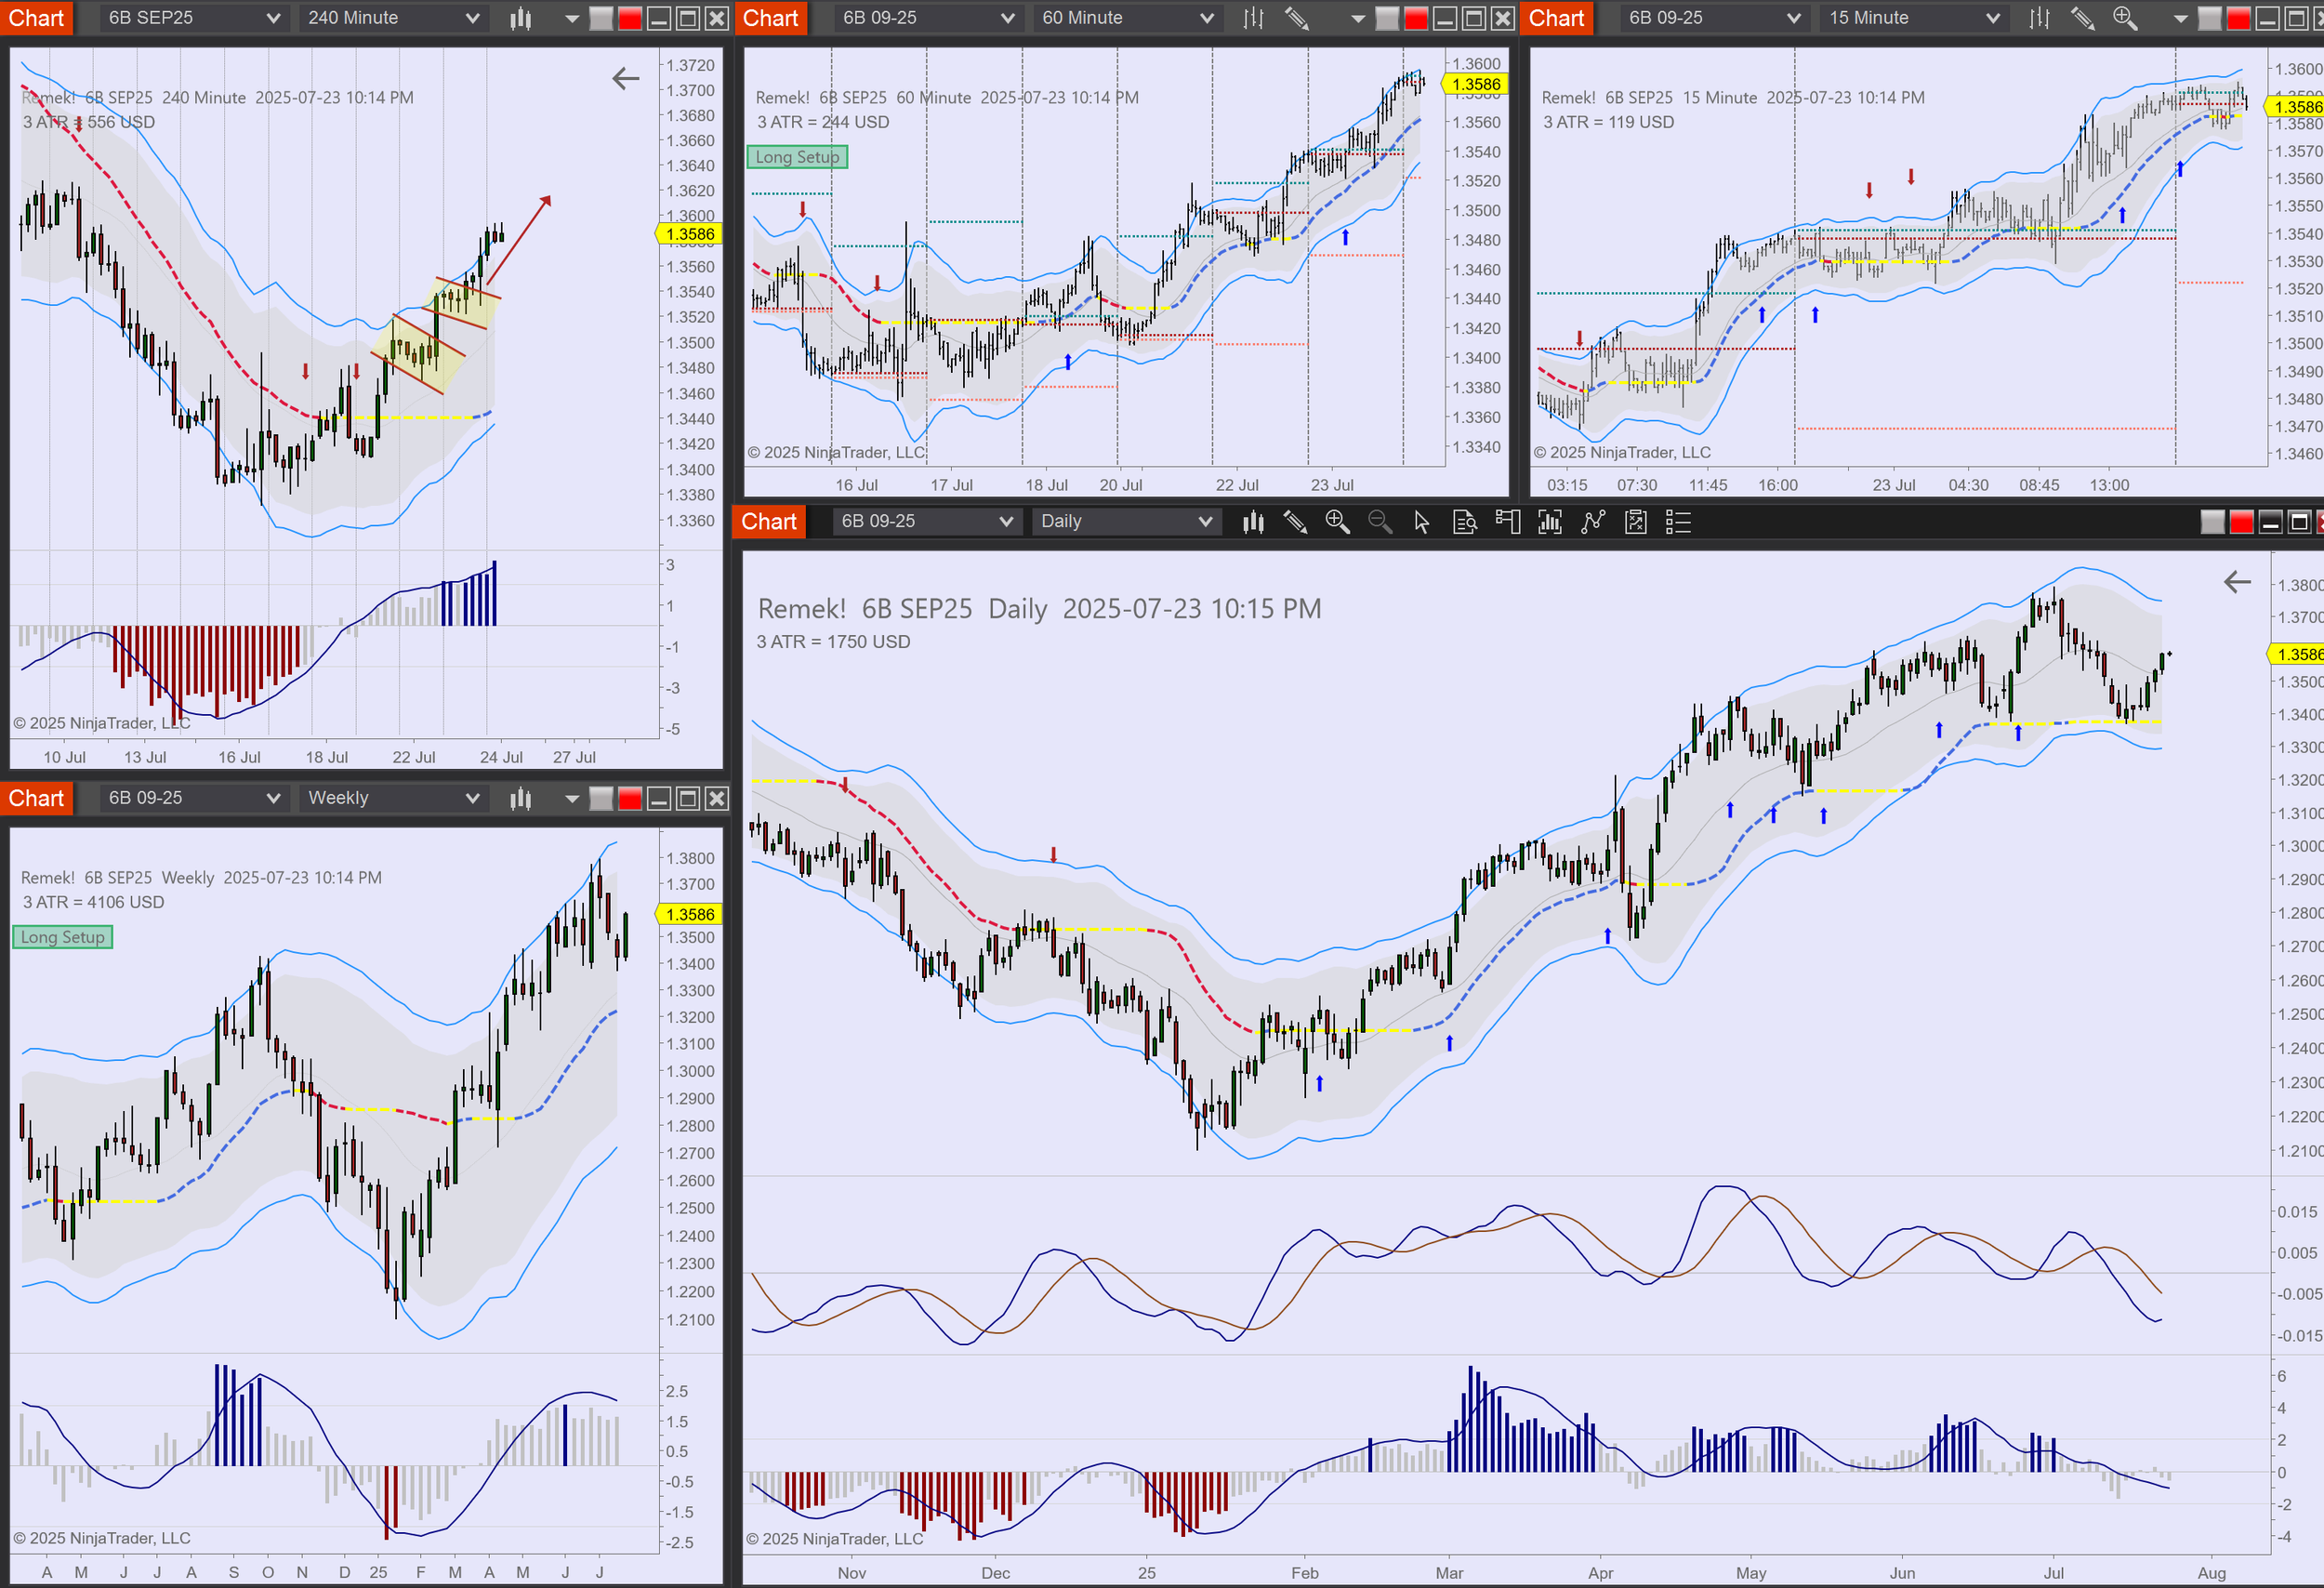Open Data Box icon in Daily chart toolbar
The width and height of the screenshot is (2324, 1588).
1464,522
